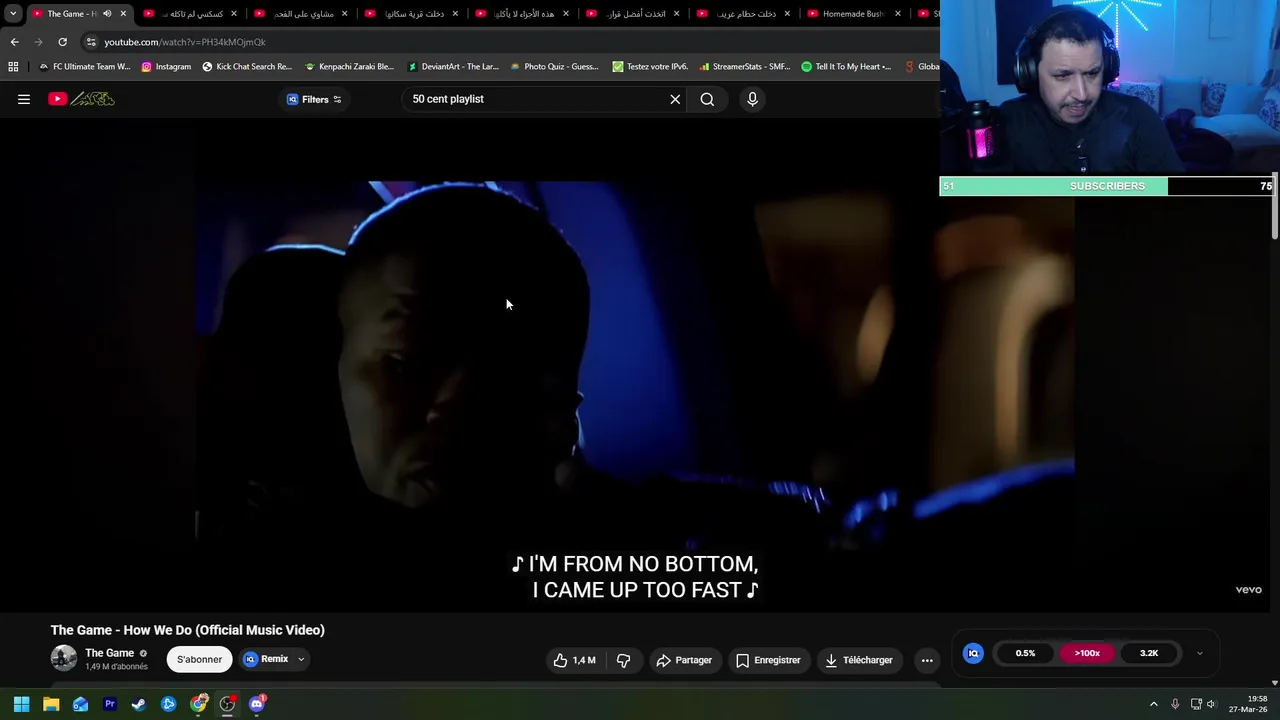This screenshot has width=1280, height=720.
Task: Select the 3.2K vidIQ stat pill
Action: click(1149, 653)
